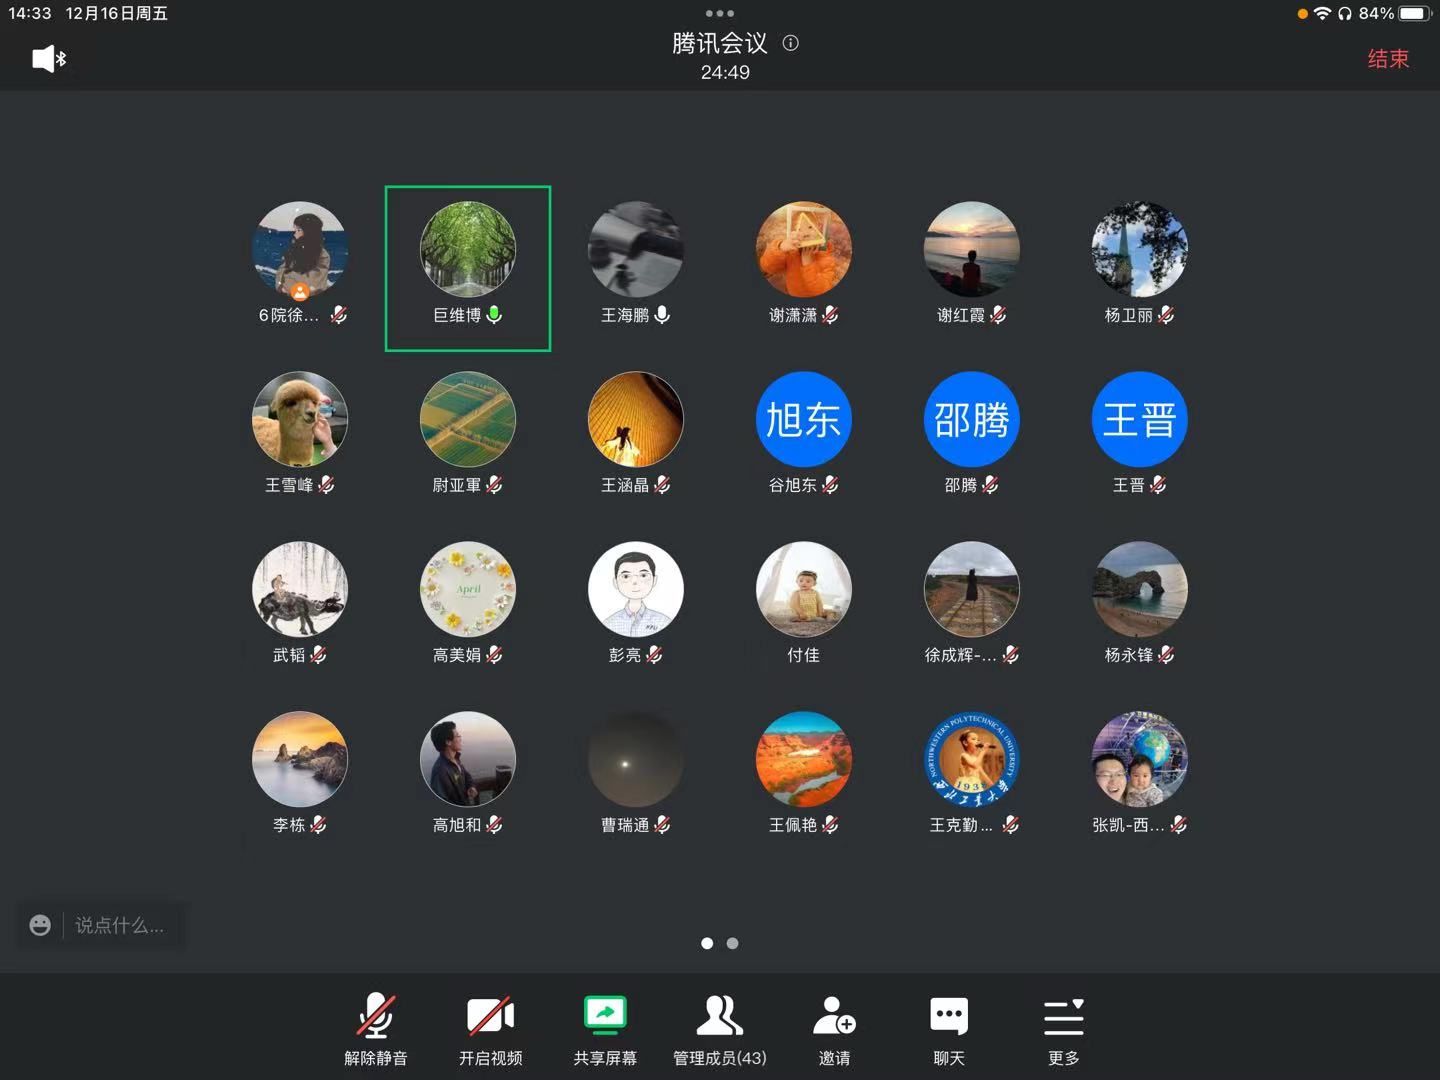Tap 彭亮's cartoon portrait avatar

(635, 589)
